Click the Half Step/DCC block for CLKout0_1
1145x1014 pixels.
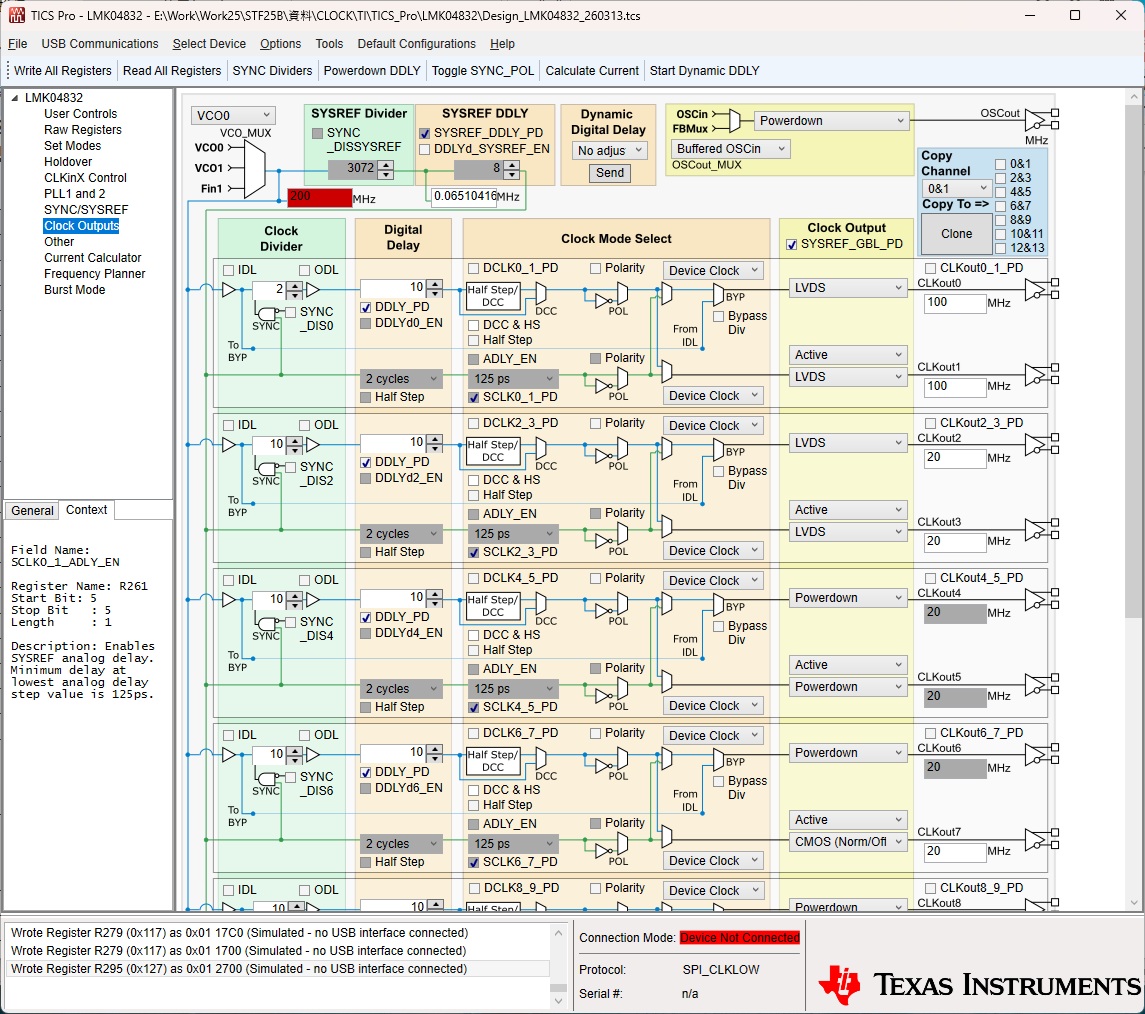493,296
